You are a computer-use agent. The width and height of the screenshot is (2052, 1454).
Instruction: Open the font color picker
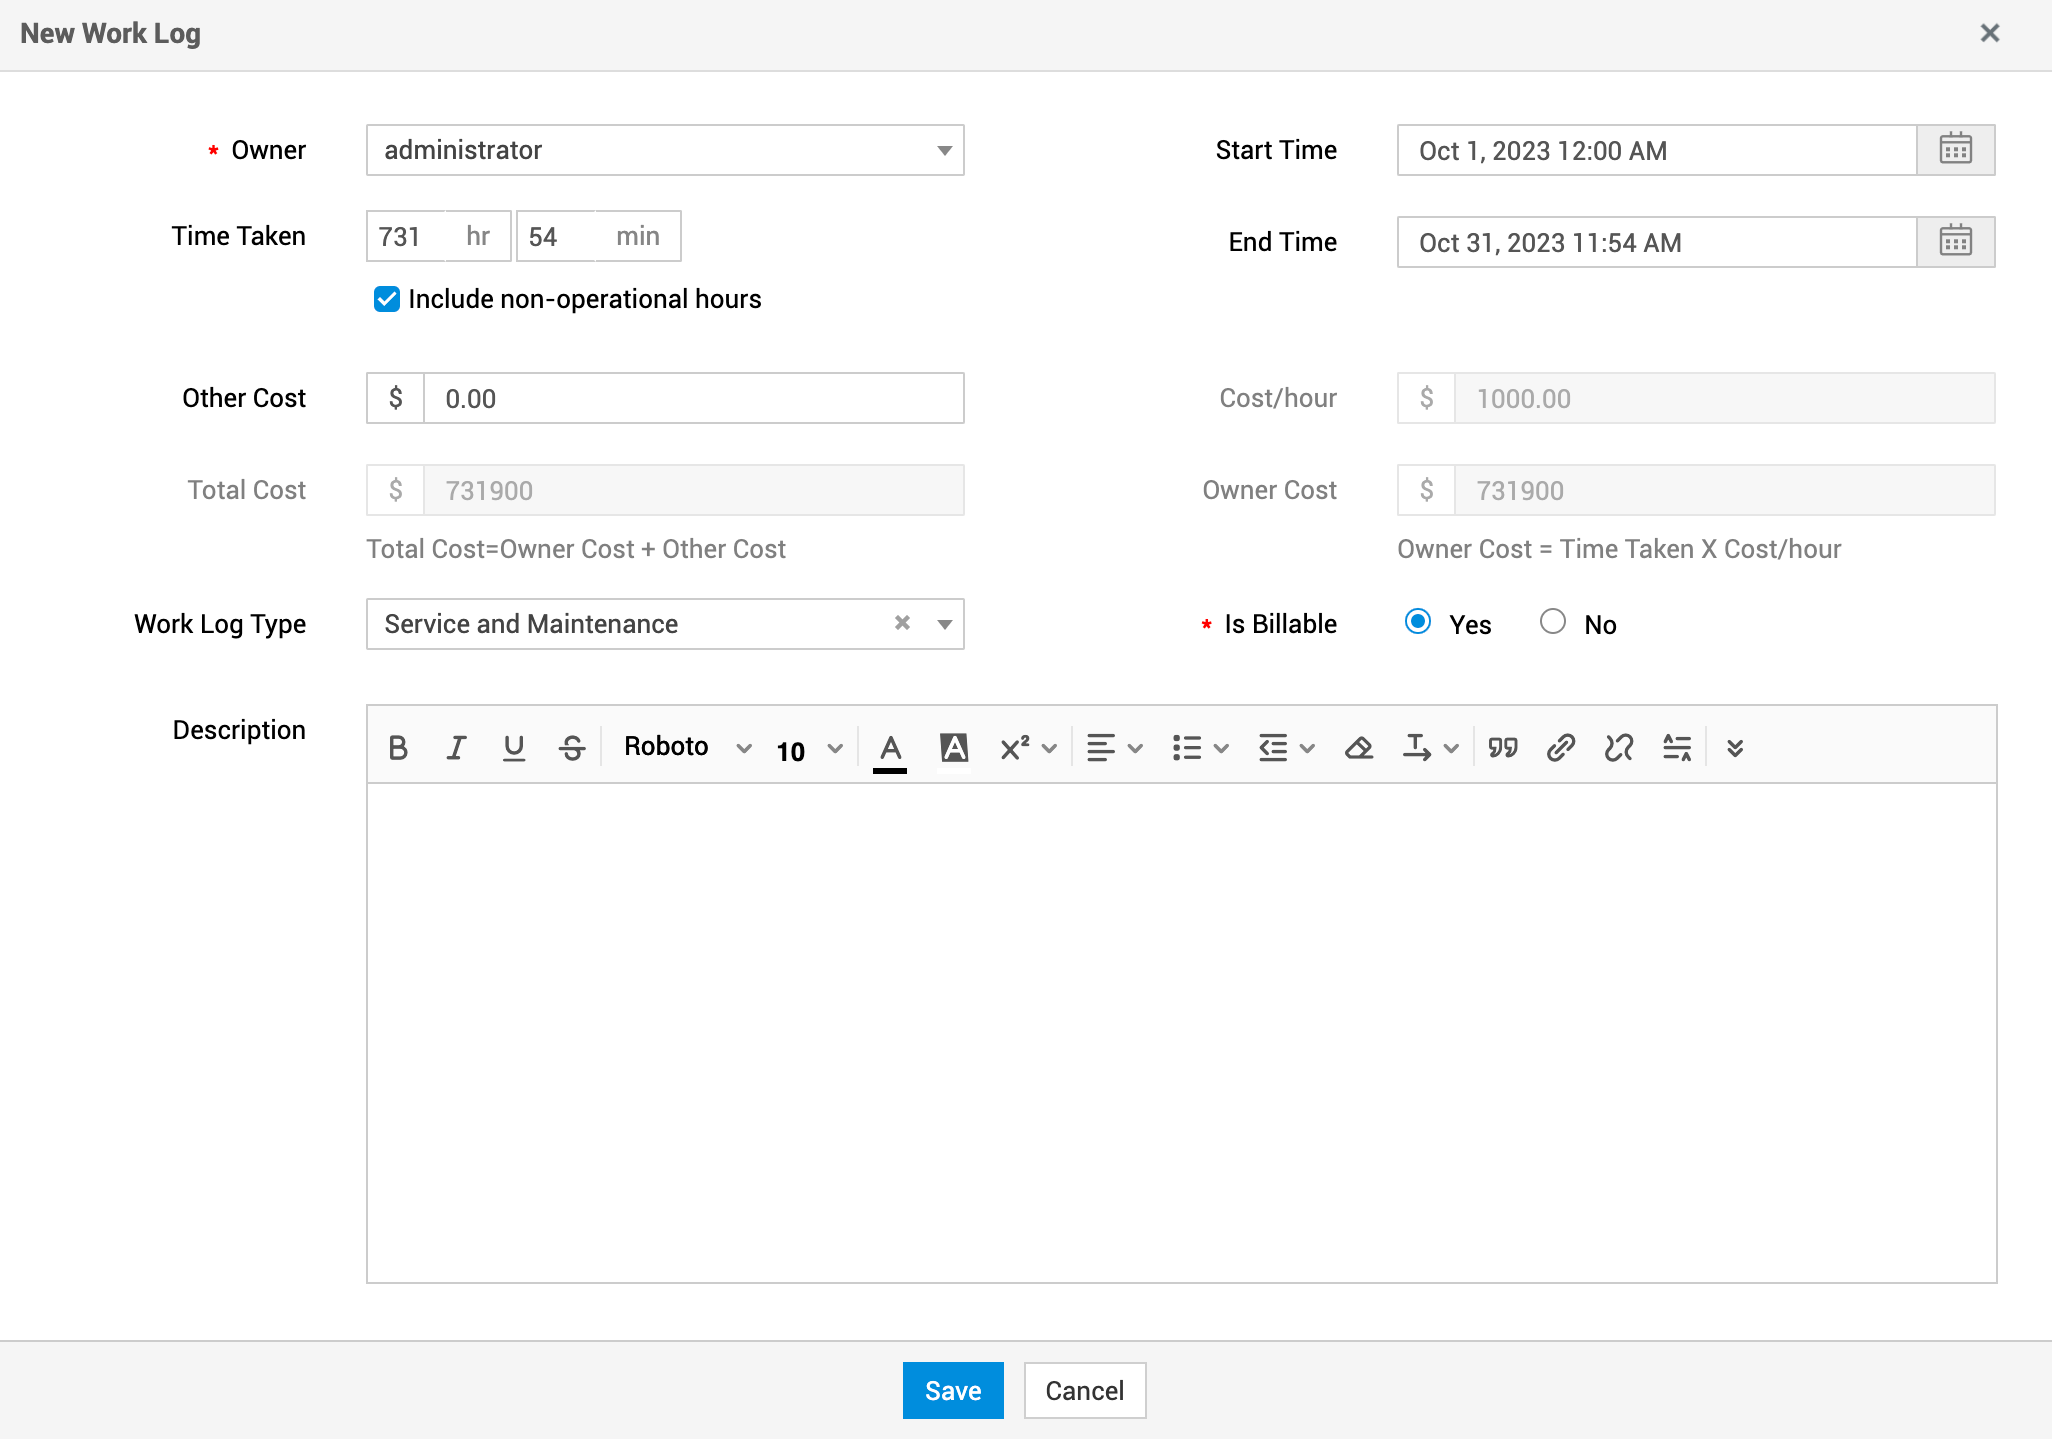(x=890, y=748)
